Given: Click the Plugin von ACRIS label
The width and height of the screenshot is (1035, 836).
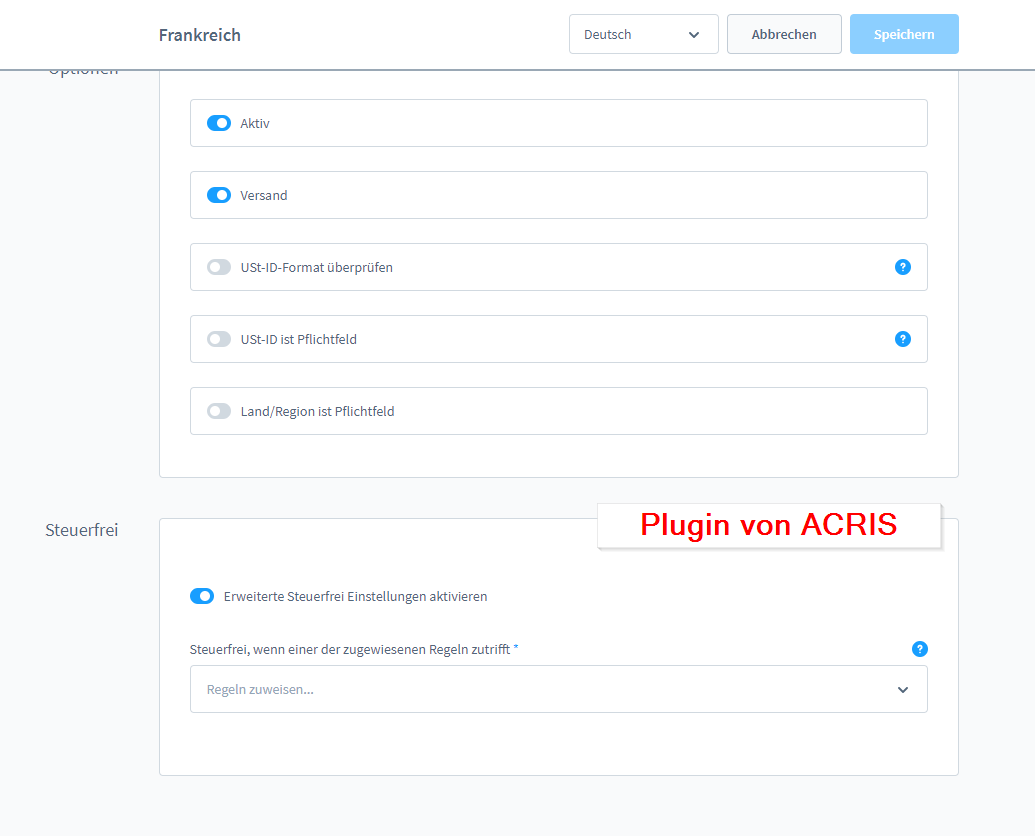Looking at the screenshot, I should [x=768, y=525].
